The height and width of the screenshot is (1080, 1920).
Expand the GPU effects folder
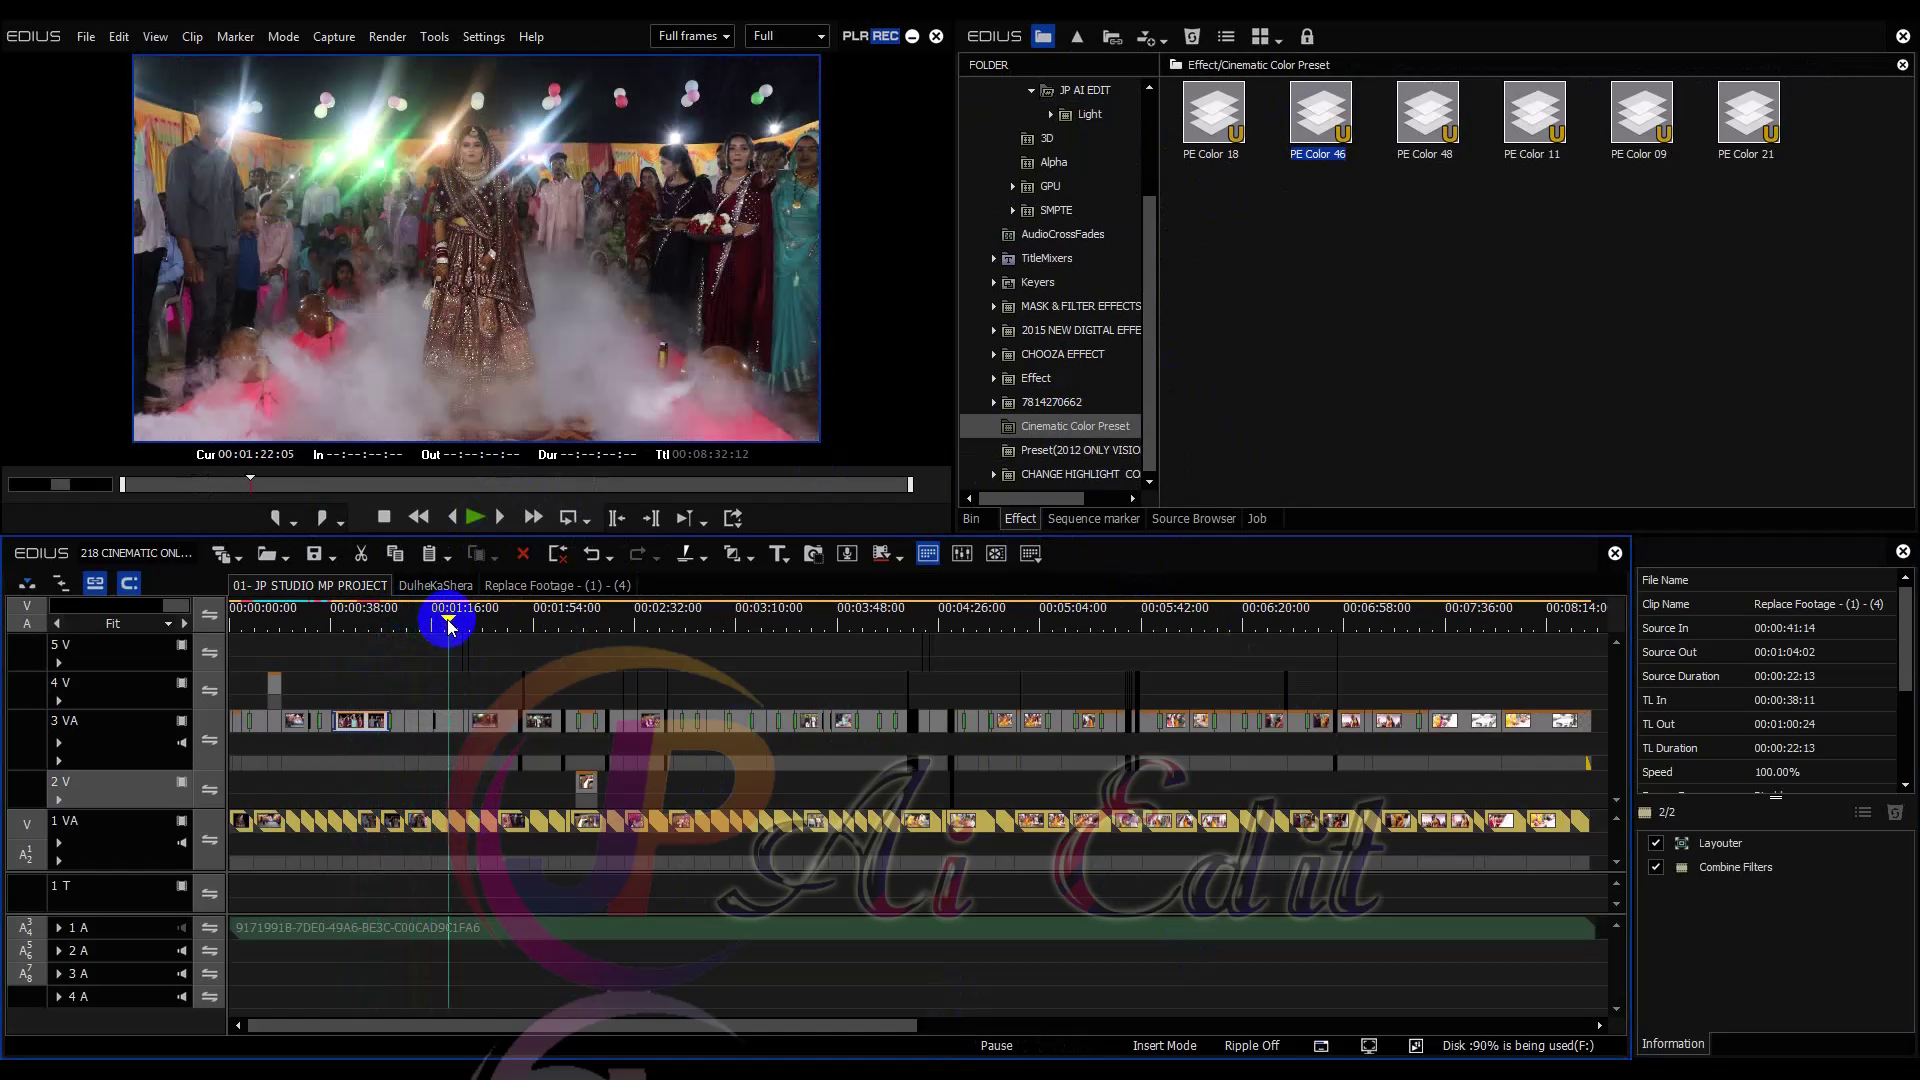(x=1013, y=186)
